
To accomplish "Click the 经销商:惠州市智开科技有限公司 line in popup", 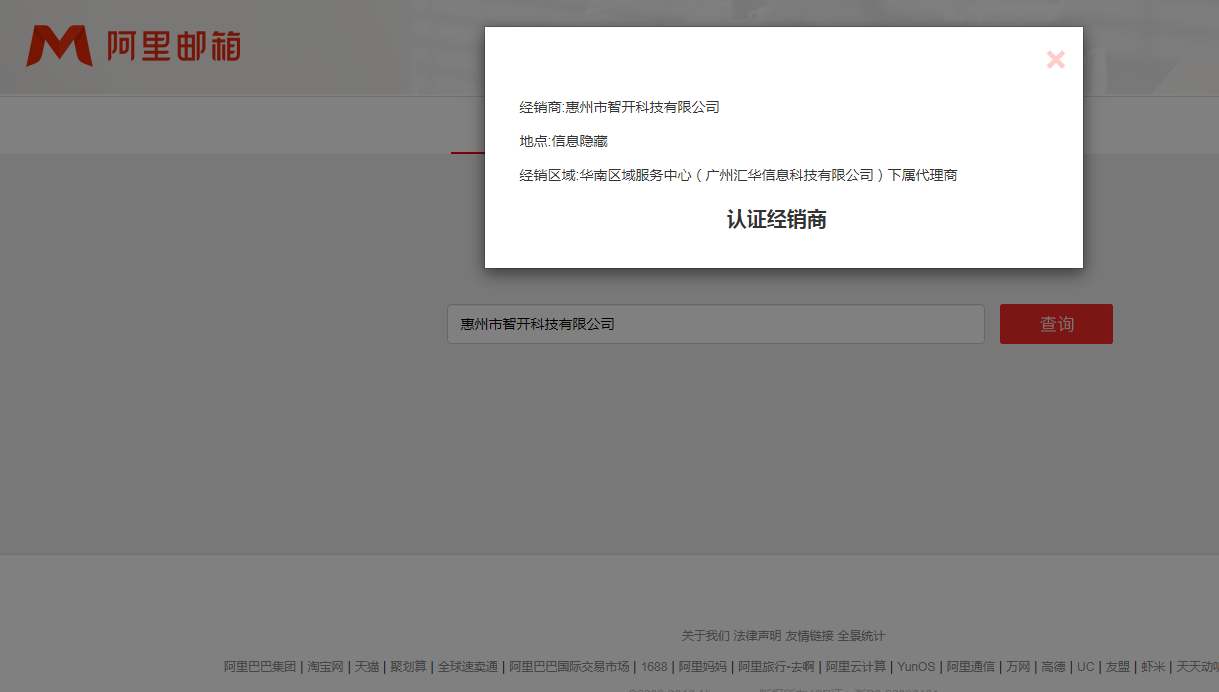I will [619, 107].
